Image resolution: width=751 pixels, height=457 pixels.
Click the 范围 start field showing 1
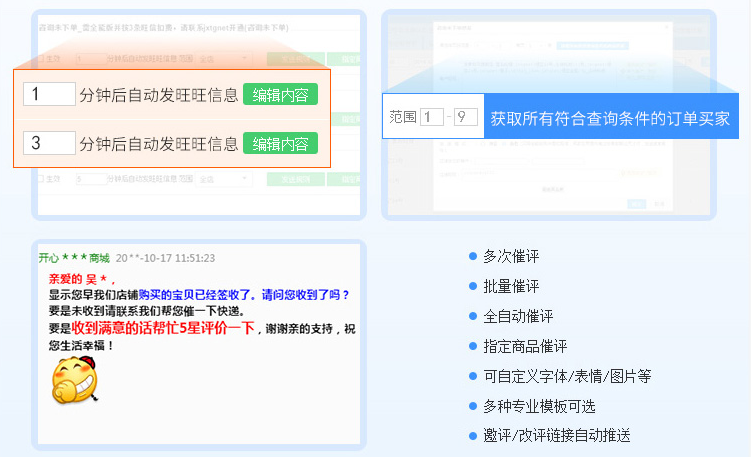tap(432, 117)
